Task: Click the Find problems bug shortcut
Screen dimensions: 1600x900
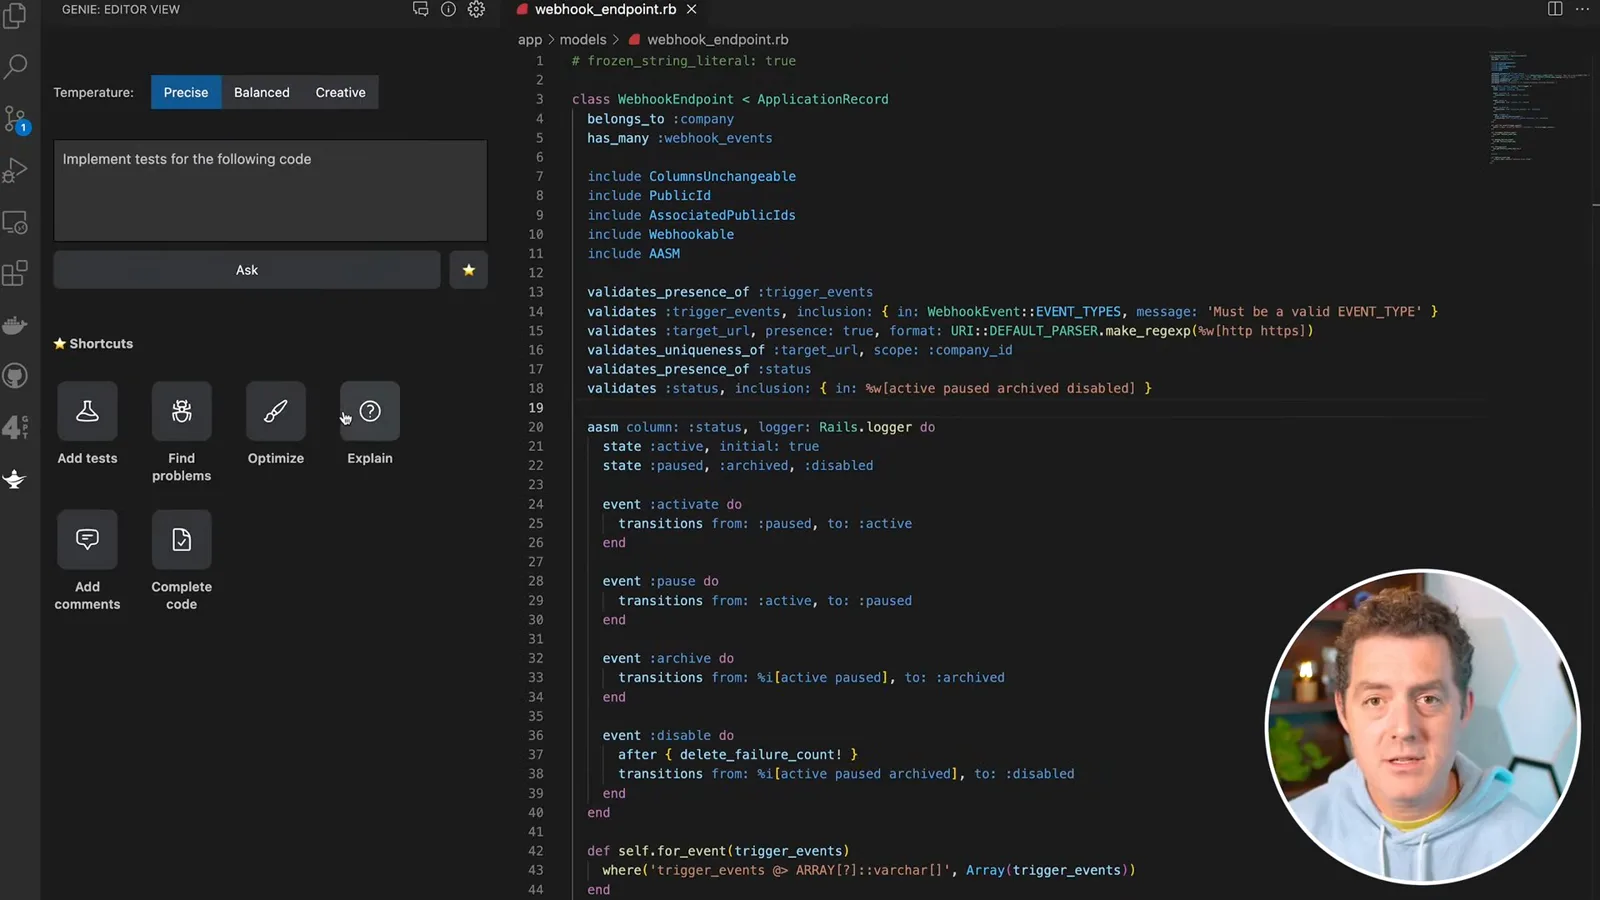Action: pos(181,411)
